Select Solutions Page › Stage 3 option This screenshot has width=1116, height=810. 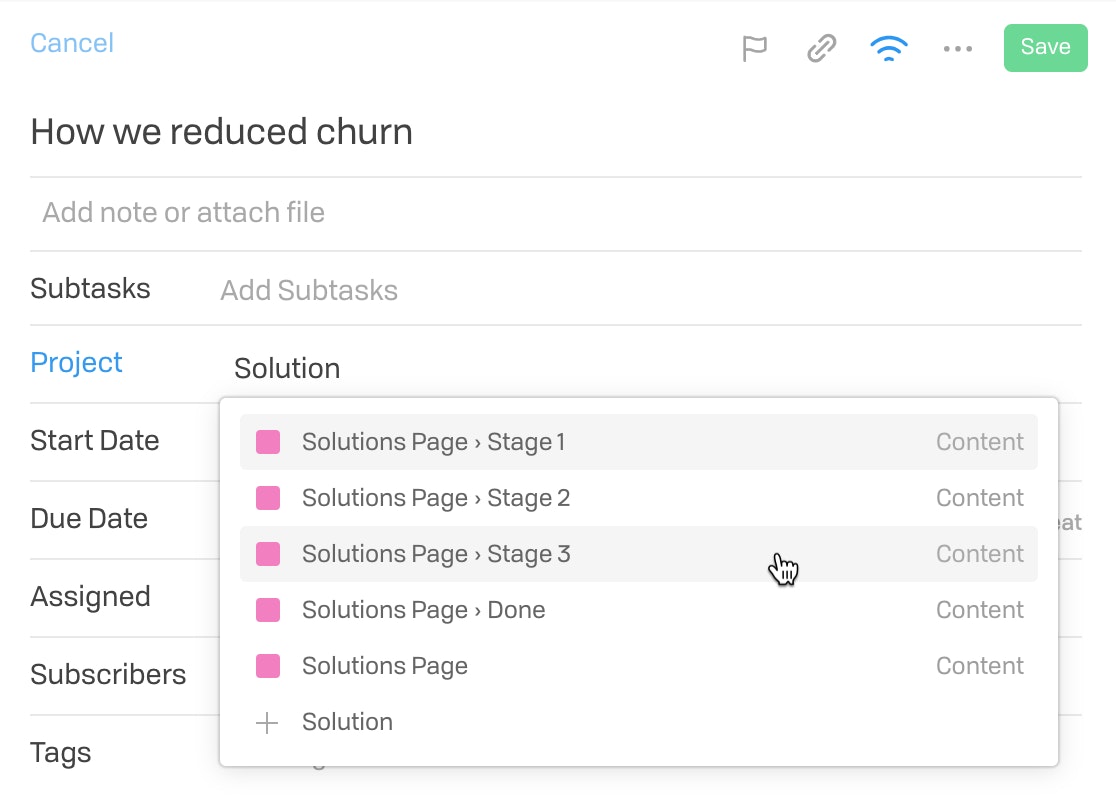(x=638, y=554)
